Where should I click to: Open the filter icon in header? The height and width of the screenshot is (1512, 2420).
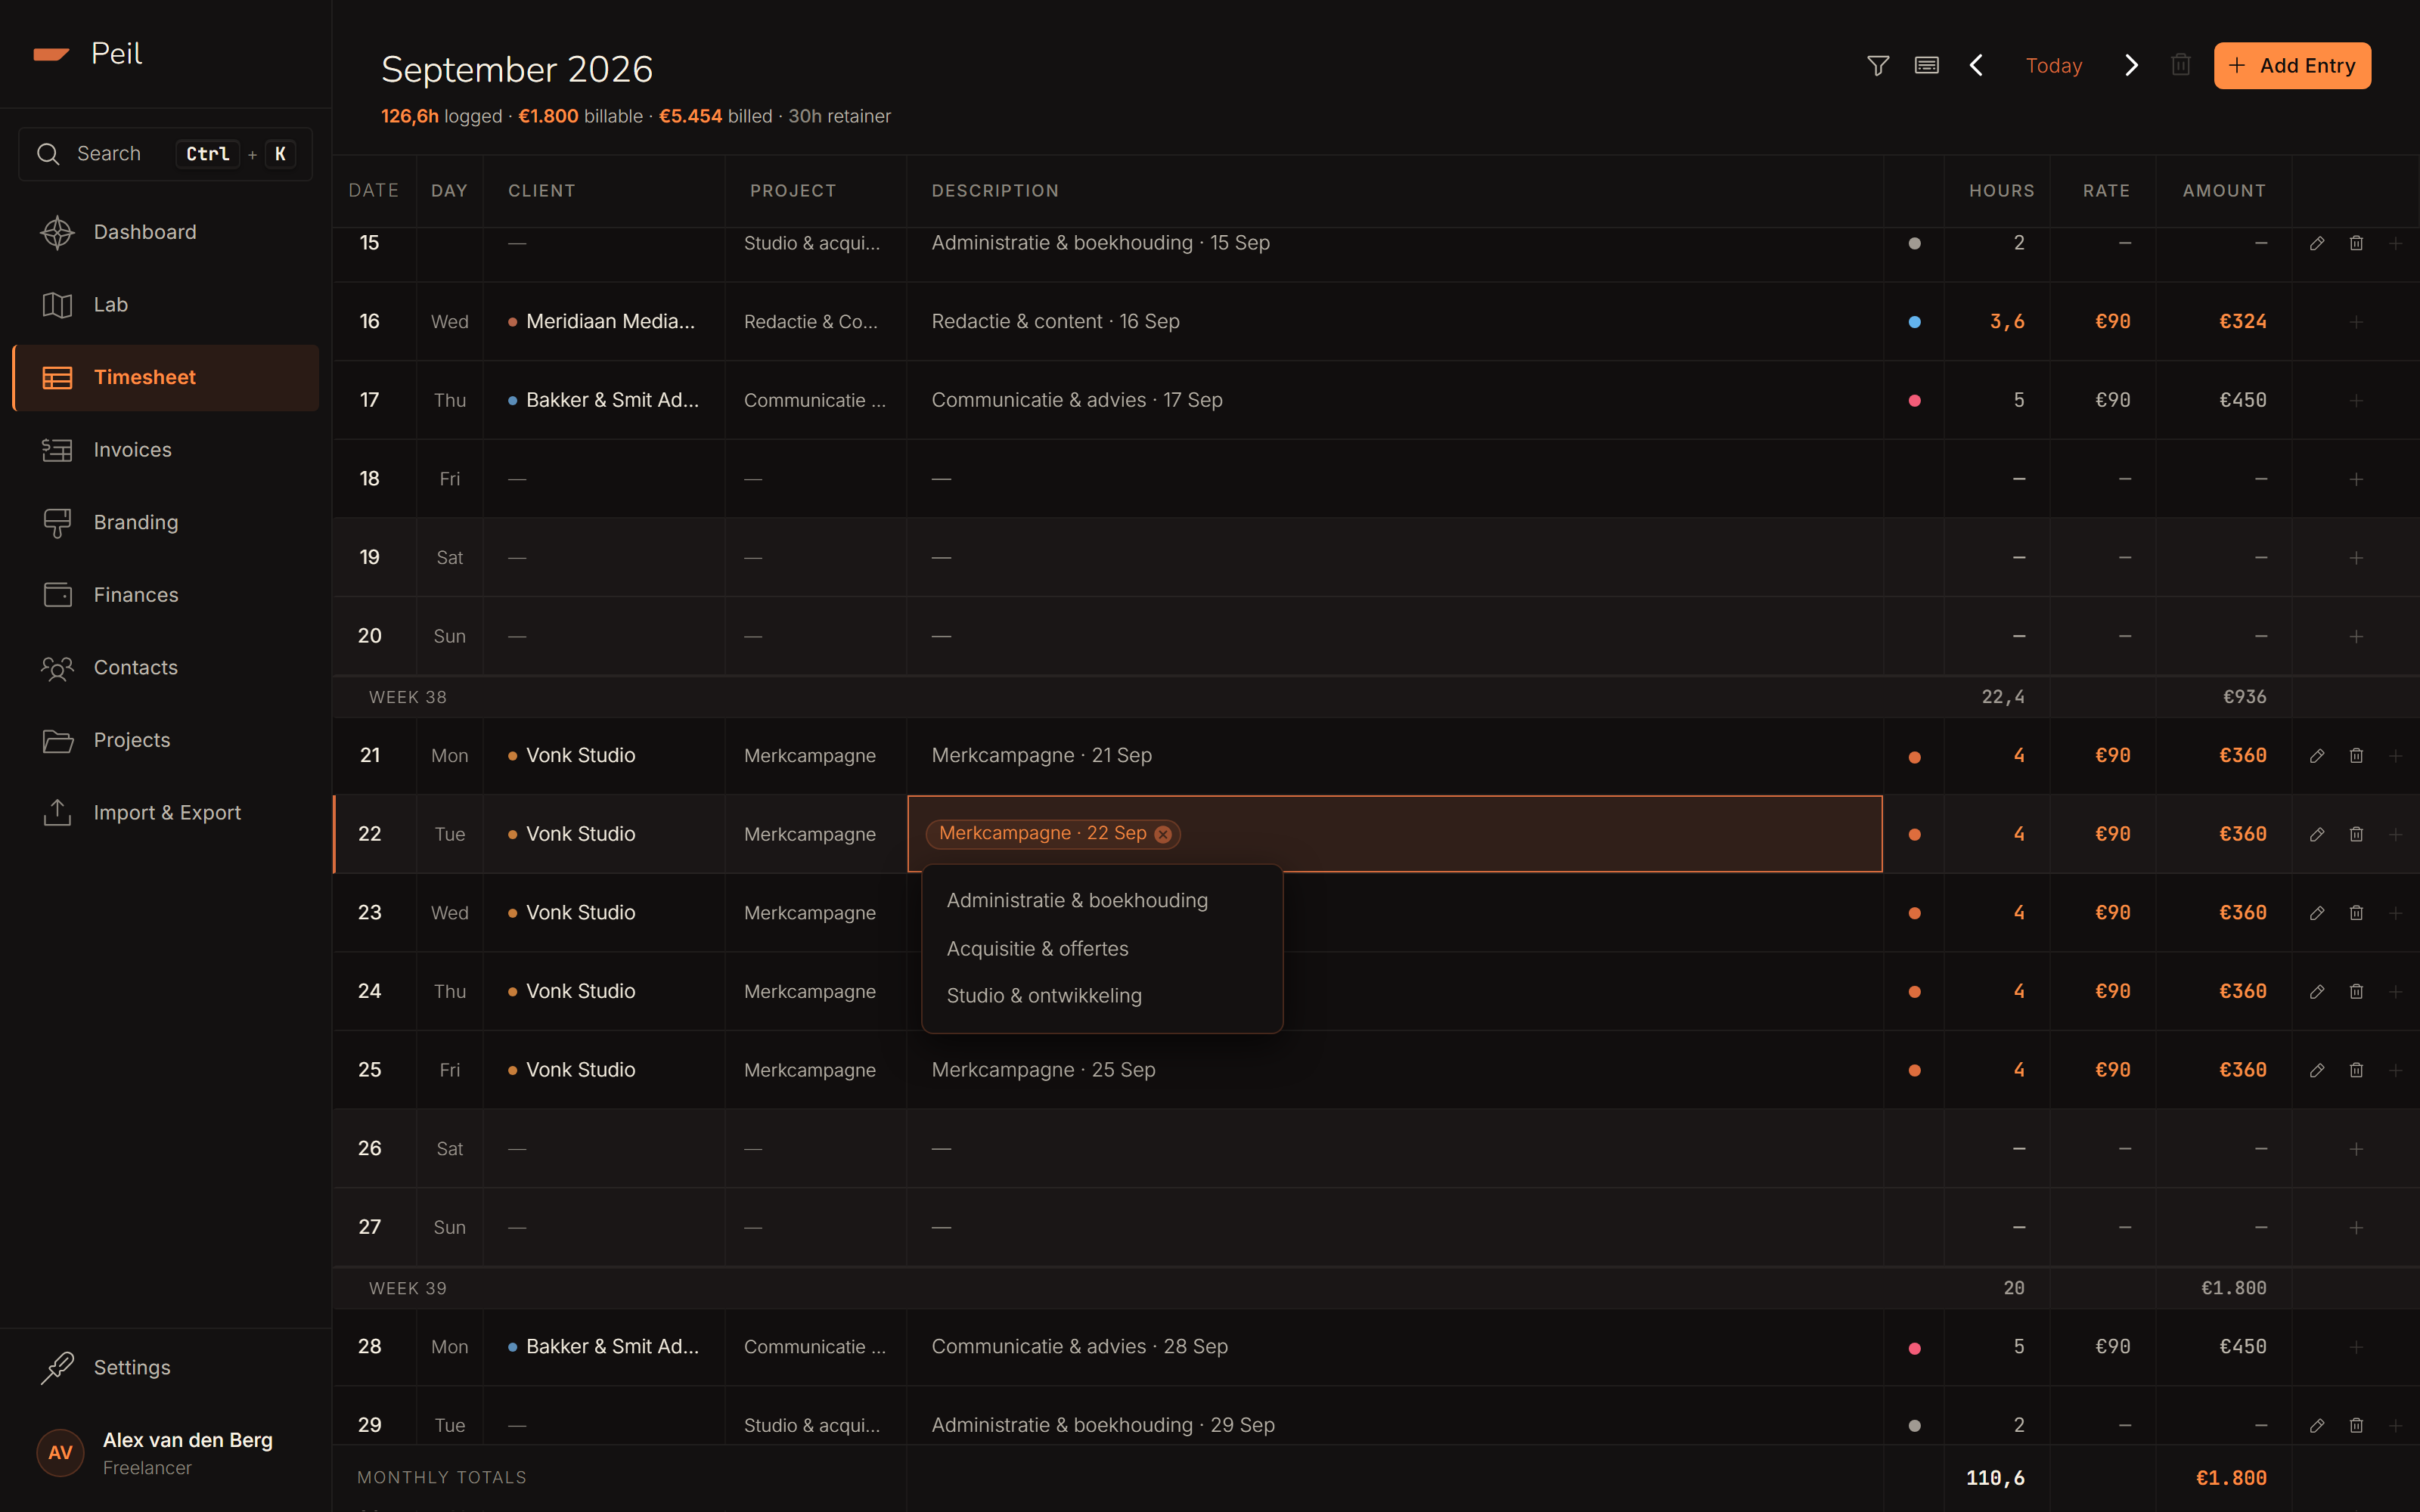coord(1878,66)
